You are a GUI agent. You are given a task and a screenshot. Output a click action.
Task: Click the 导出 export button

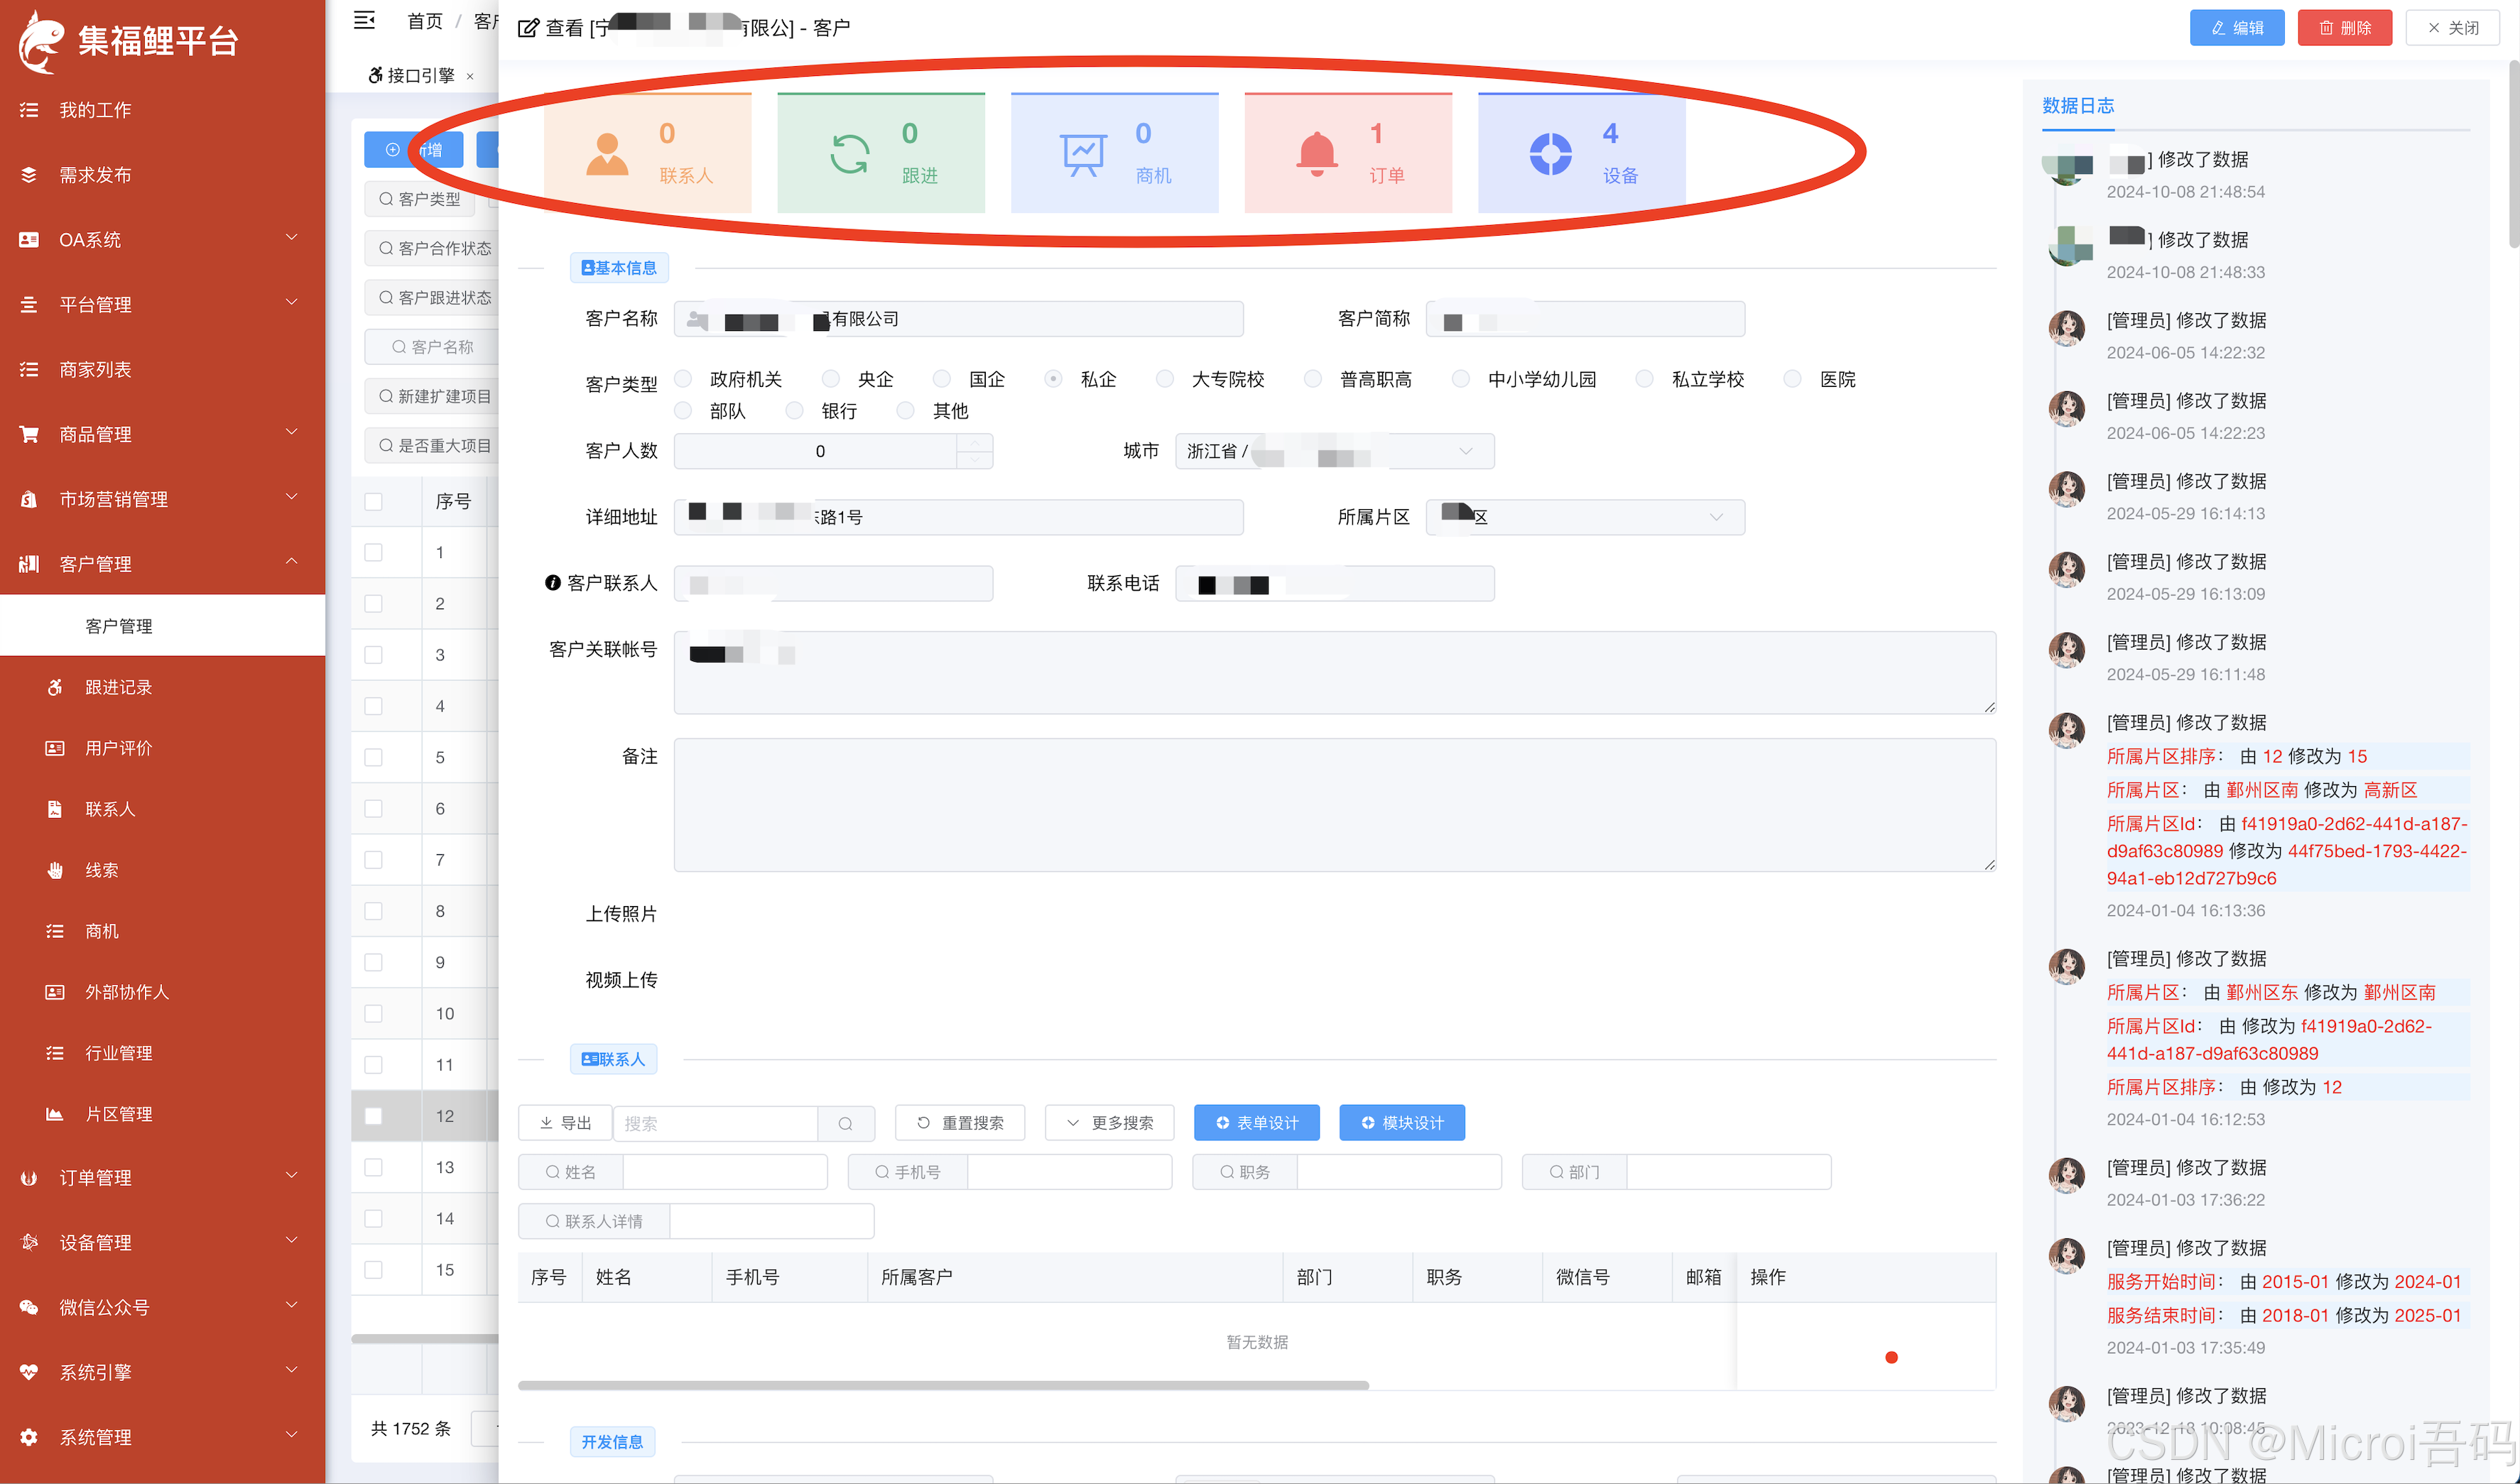click(565, 1123)
